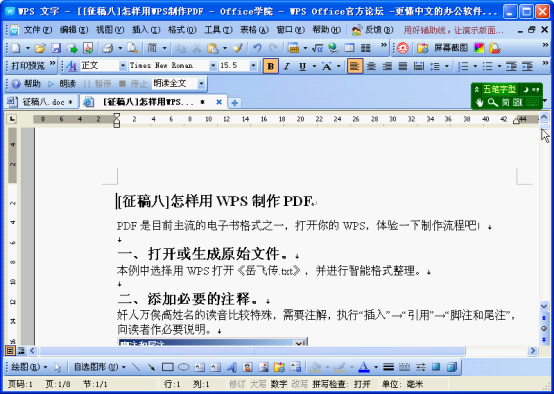Toggle numbered list formatting

point(463,66)
